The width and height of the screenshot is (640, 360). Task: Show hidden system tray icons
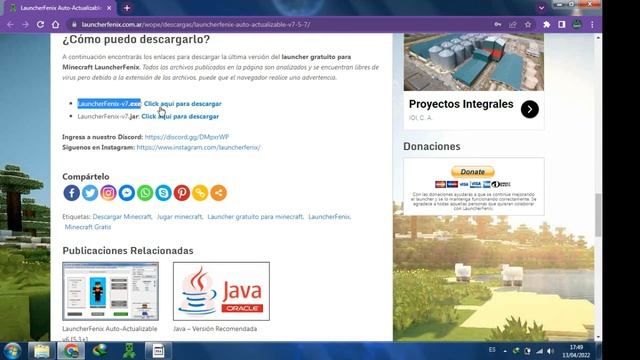(x=505, y=351)
